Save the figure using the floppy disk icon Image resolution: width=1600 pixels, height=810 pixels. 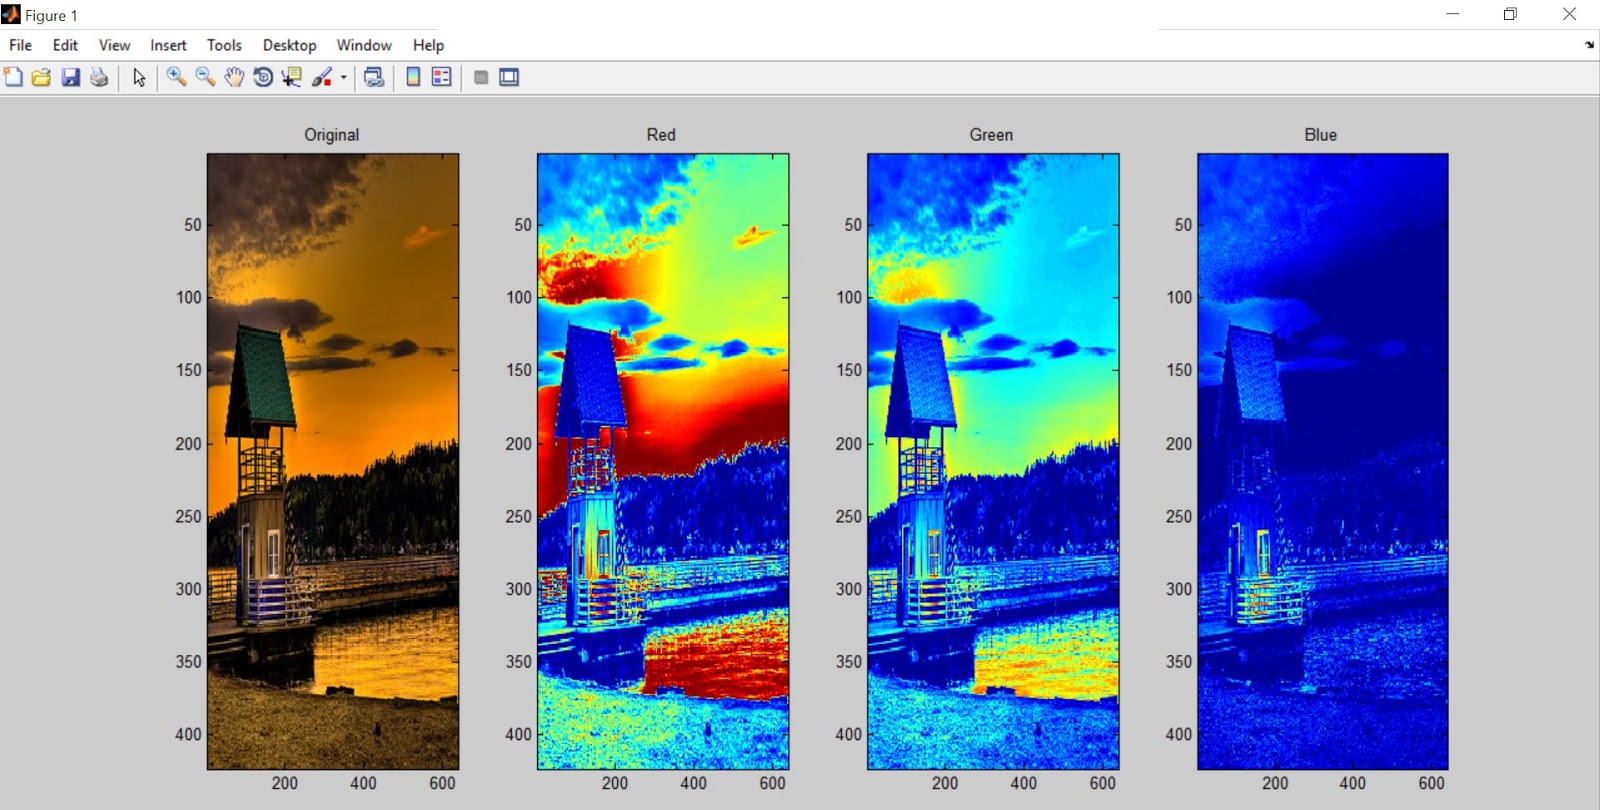(70, 77)
